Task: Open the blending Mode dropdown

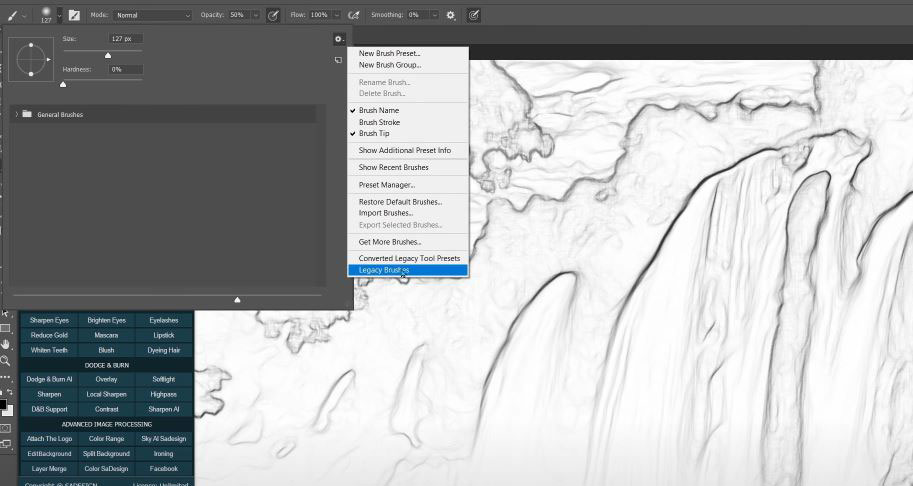Action: pyautogui.click(x=152, y=15)
